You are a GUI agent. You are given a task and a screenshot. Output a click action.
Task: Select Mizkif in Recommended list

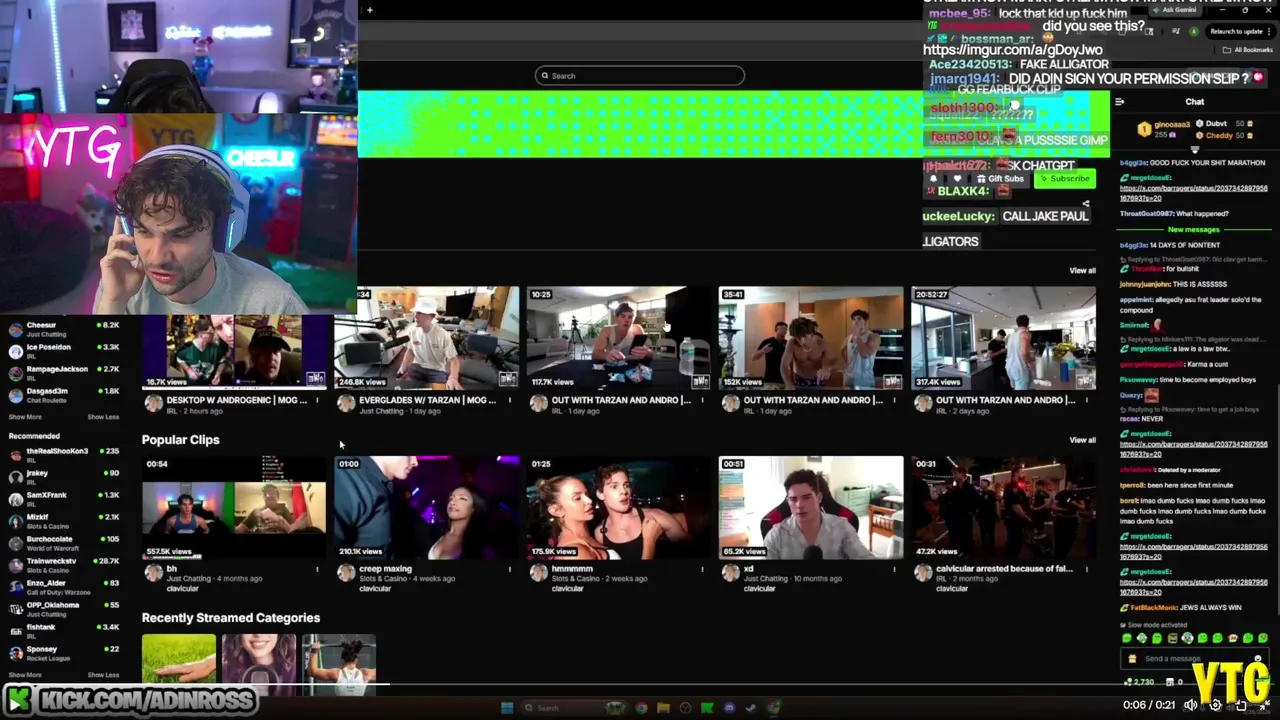tap(64, 520)
